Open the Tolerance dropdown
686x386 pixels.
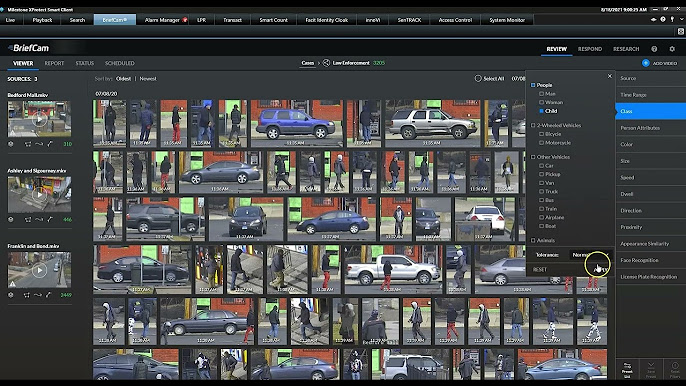click(591, 255)
